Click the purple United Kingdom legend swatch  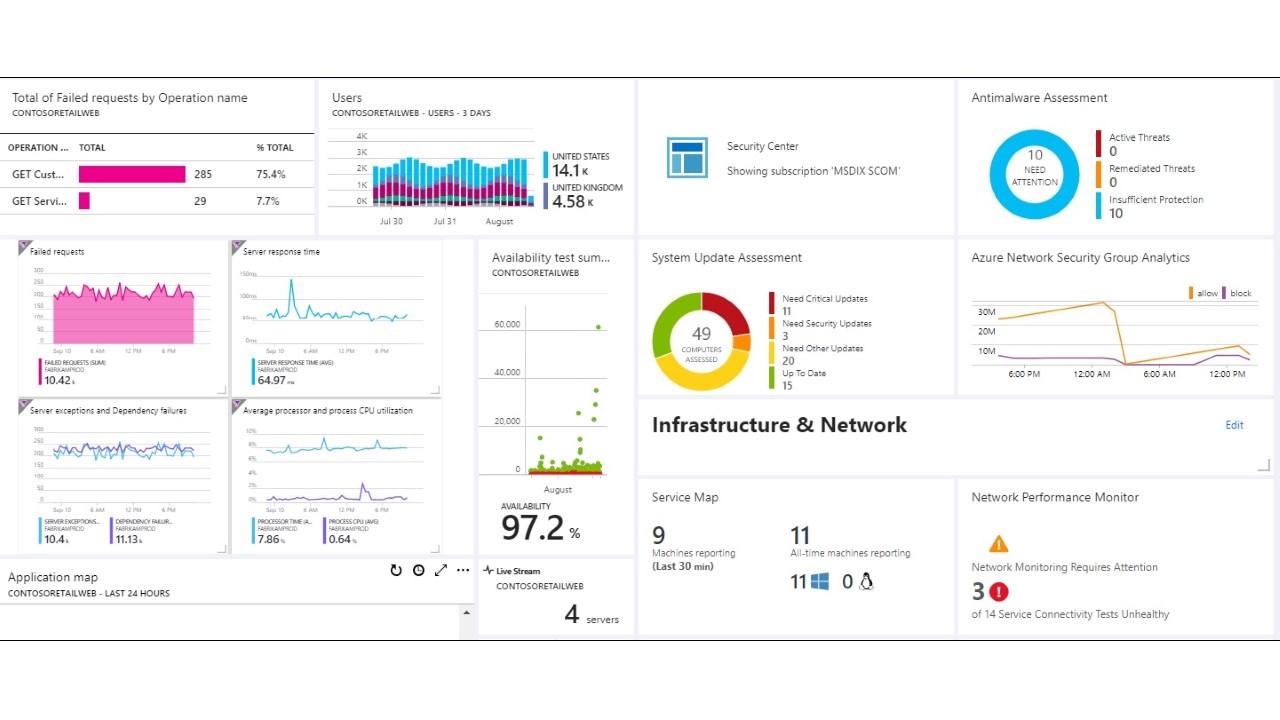546,196
